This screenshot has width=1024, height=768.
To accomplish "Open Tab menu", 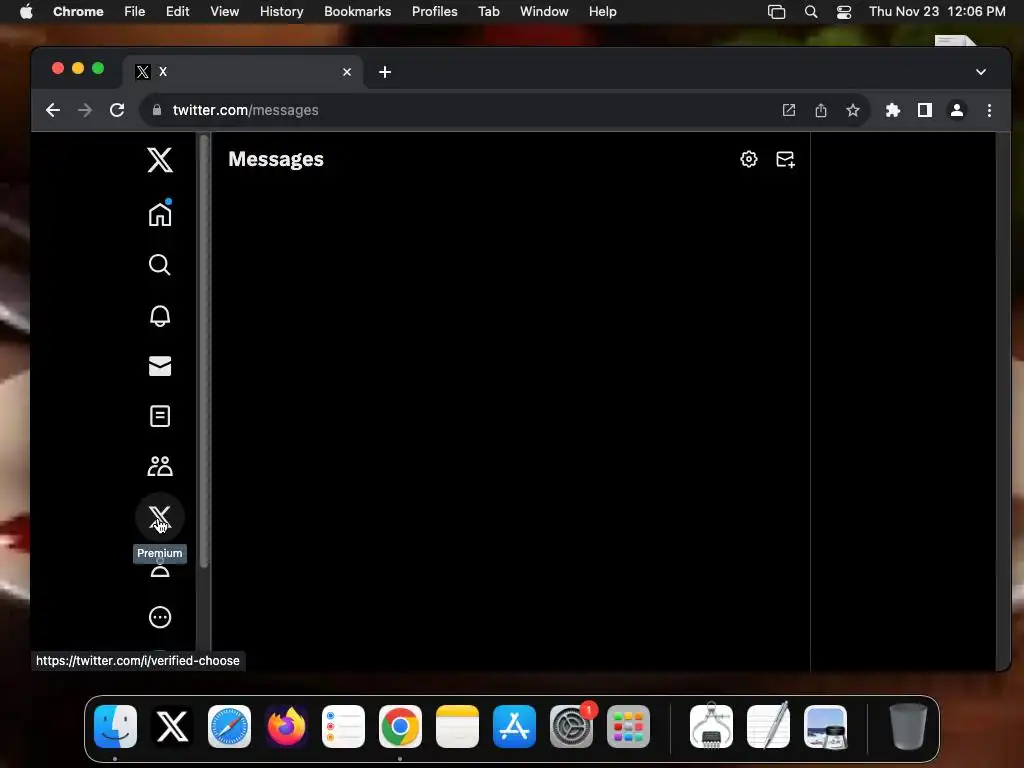I will pyautogui.click(x=488, y=11).
